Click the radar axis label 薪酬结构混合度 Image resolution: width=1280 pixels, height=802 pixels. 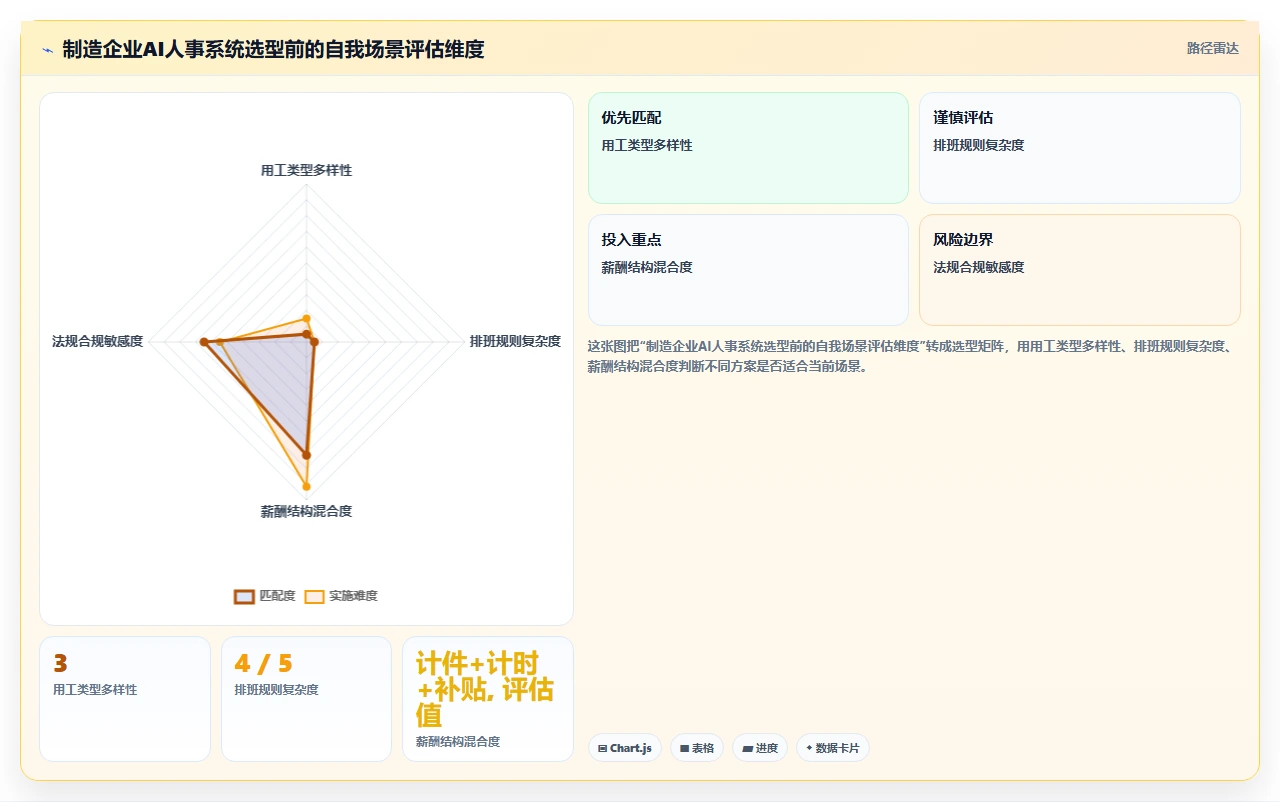pyautogui.click(x=306, y=511)
